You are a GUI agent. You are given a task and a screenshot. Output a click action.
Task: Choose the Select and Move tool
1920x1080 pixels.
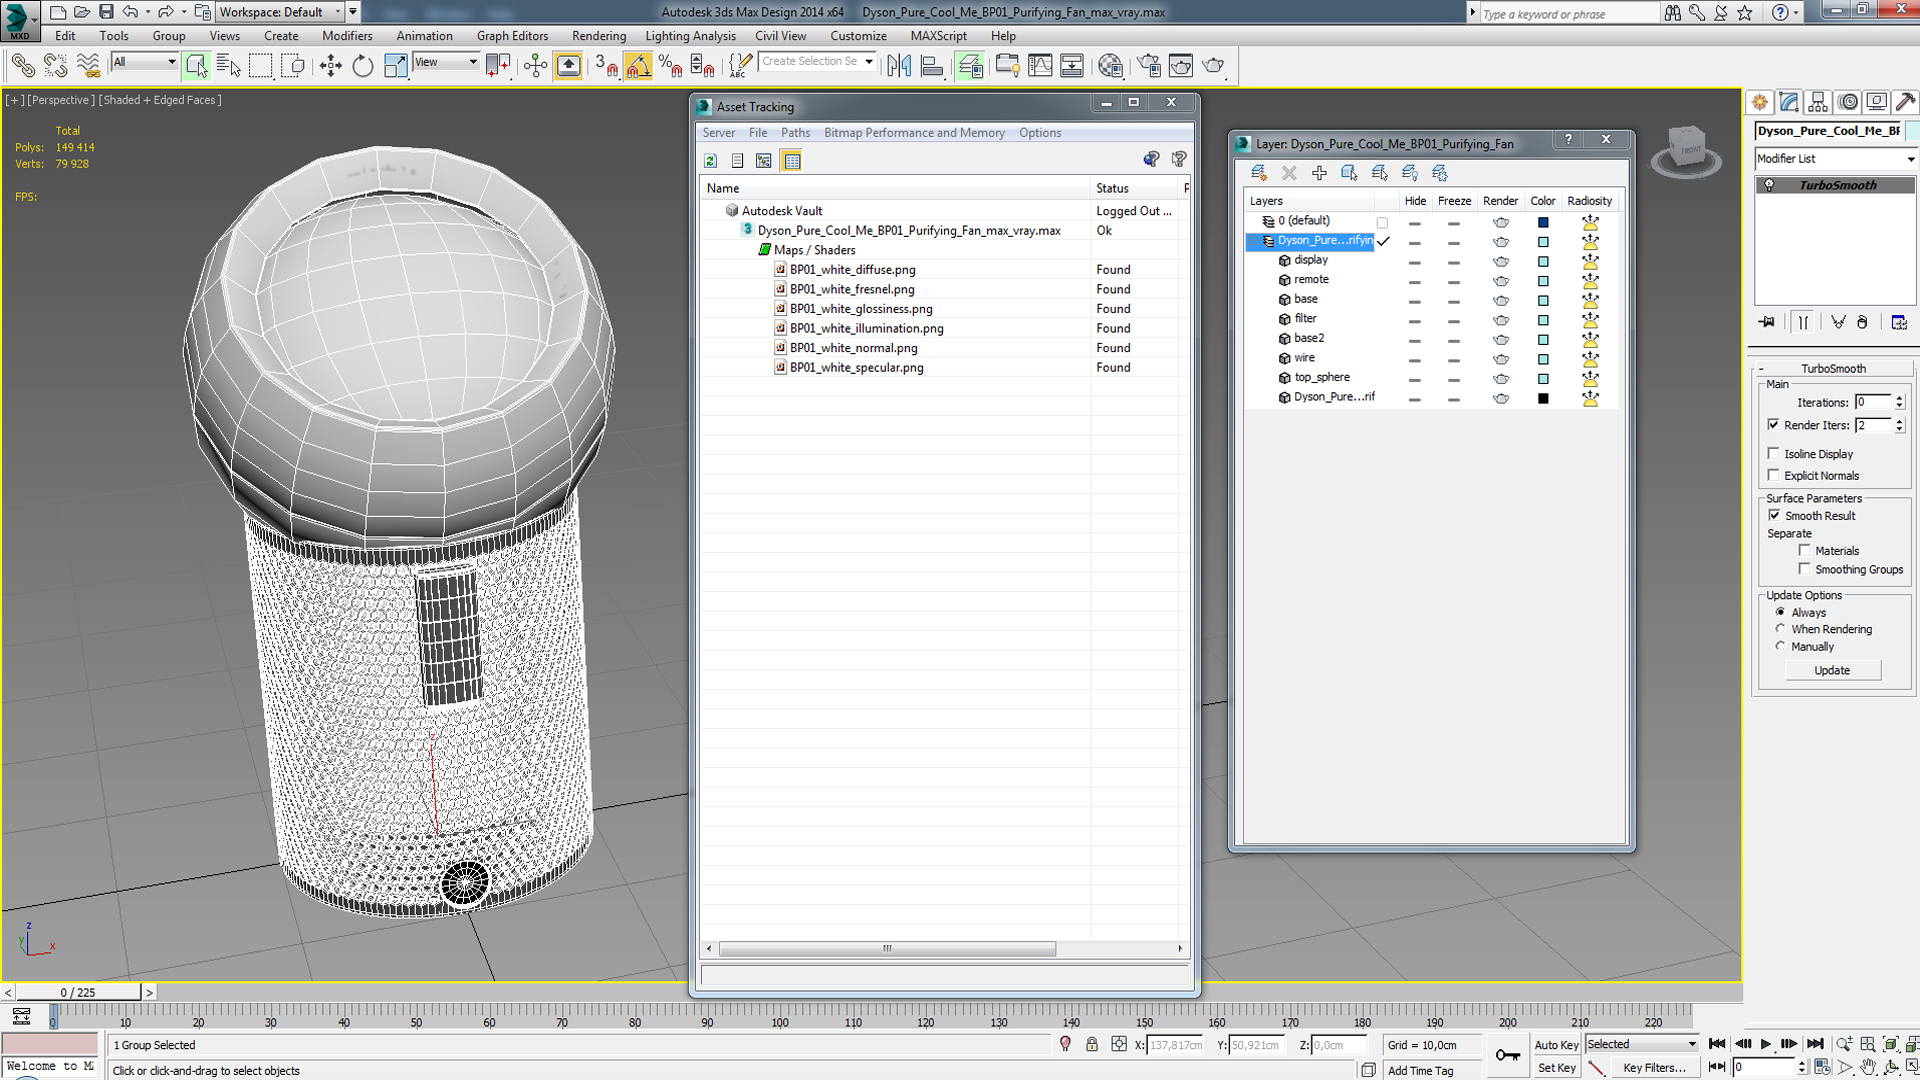(x=330, y=66)
